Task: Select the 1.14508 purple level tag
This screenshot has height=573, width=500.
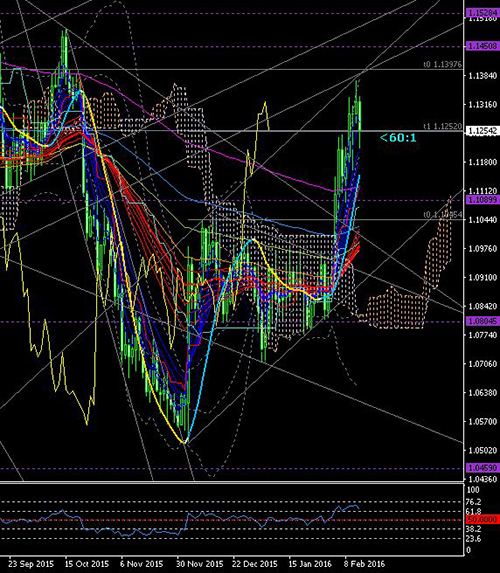Action: pos(483,46)
